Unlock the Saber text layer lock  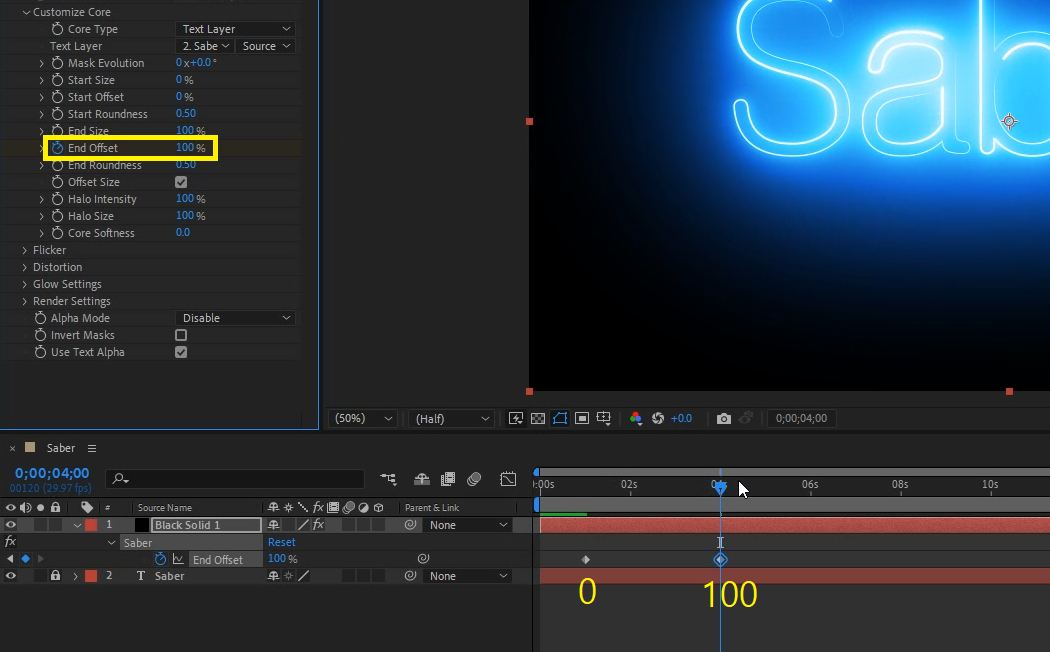click(x=56, y=576)
